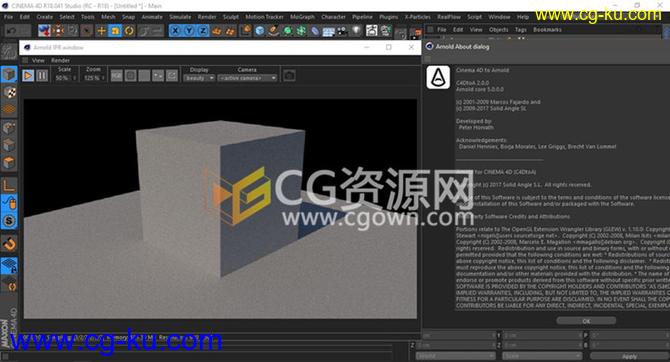
Task: Click the green array/cloner icon
Action: [301, 30]
